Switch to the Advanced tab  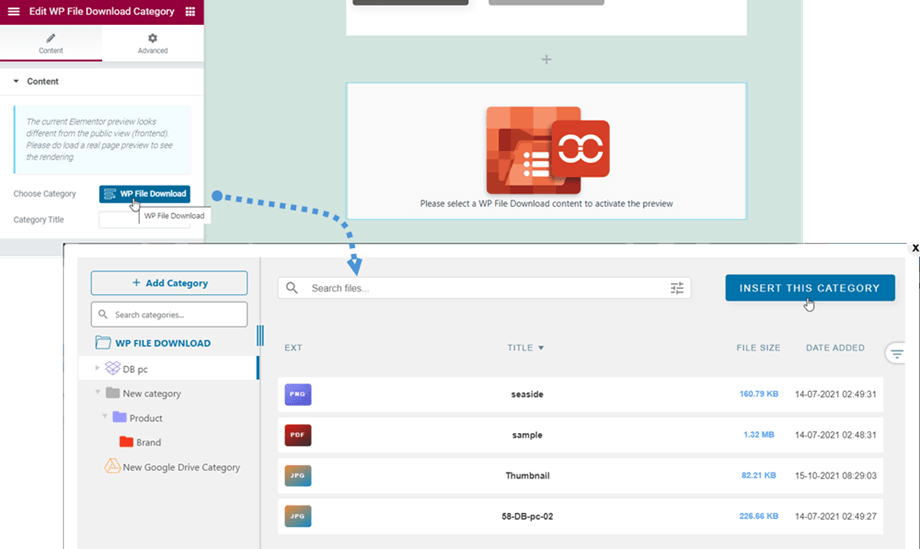pyautogui.click(x=153, y=43)
